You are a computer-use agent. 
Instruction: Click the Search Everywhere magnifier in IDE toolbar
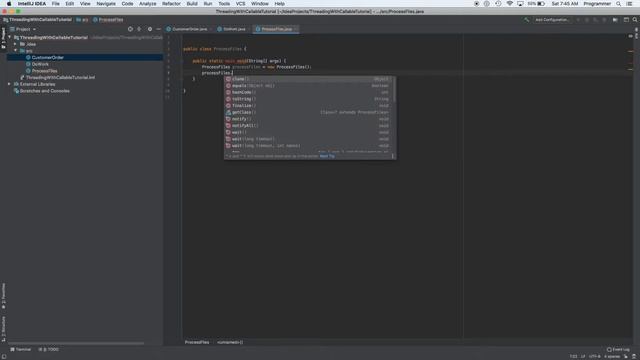635,20
